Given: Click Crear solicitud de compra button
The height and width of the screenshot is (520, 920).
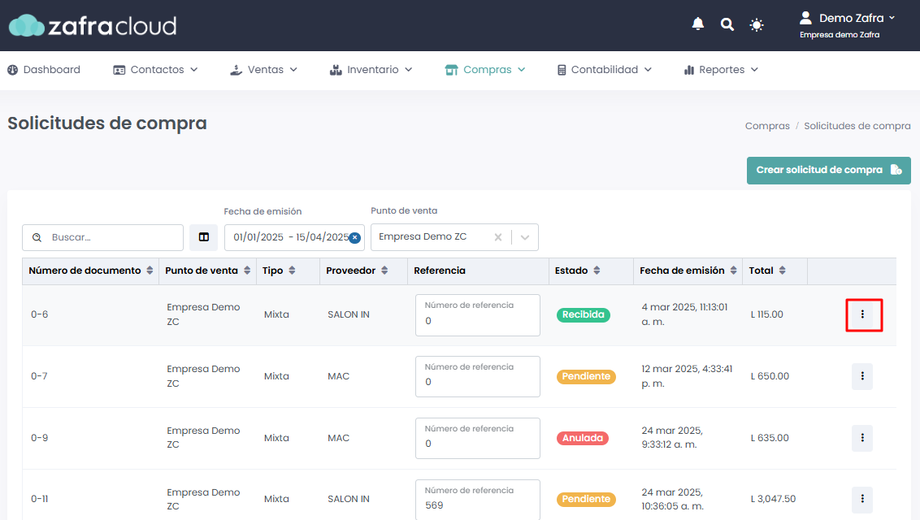Looking at the screenshot, I should point(828,170).
